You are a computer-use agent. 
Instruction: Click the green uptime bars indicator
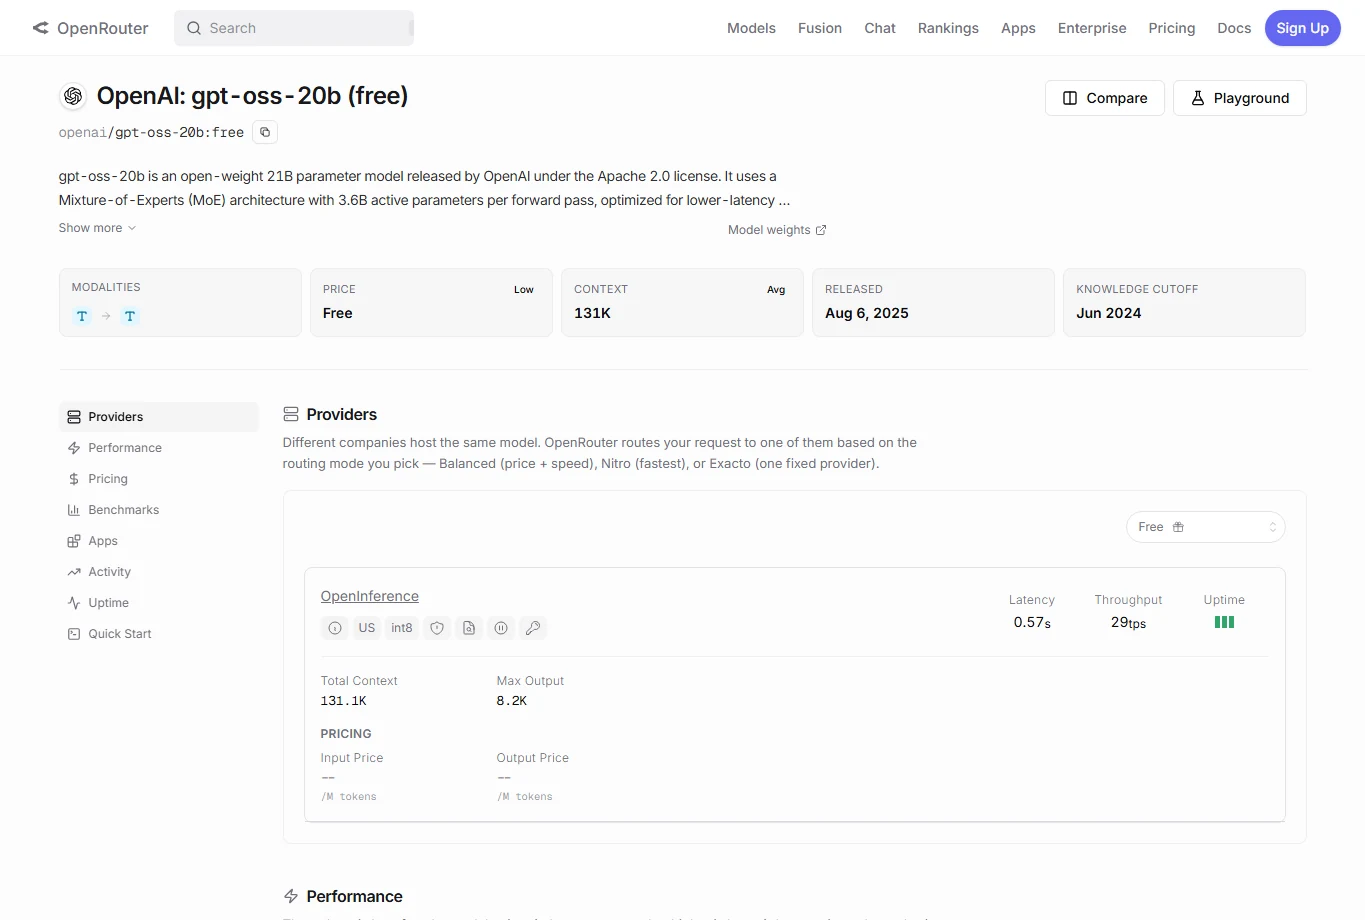[x=1224, y=622]
